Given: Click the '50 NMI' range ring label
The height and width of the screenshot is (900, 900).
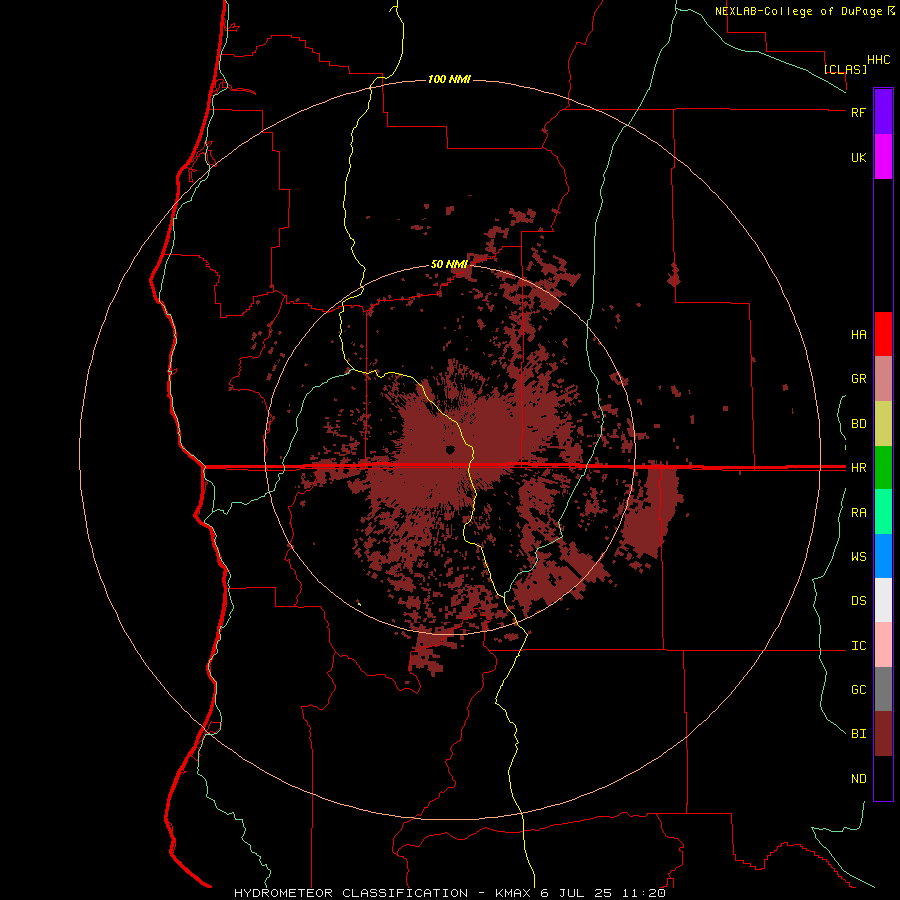Looking at the screenshot, I should 449,264.
